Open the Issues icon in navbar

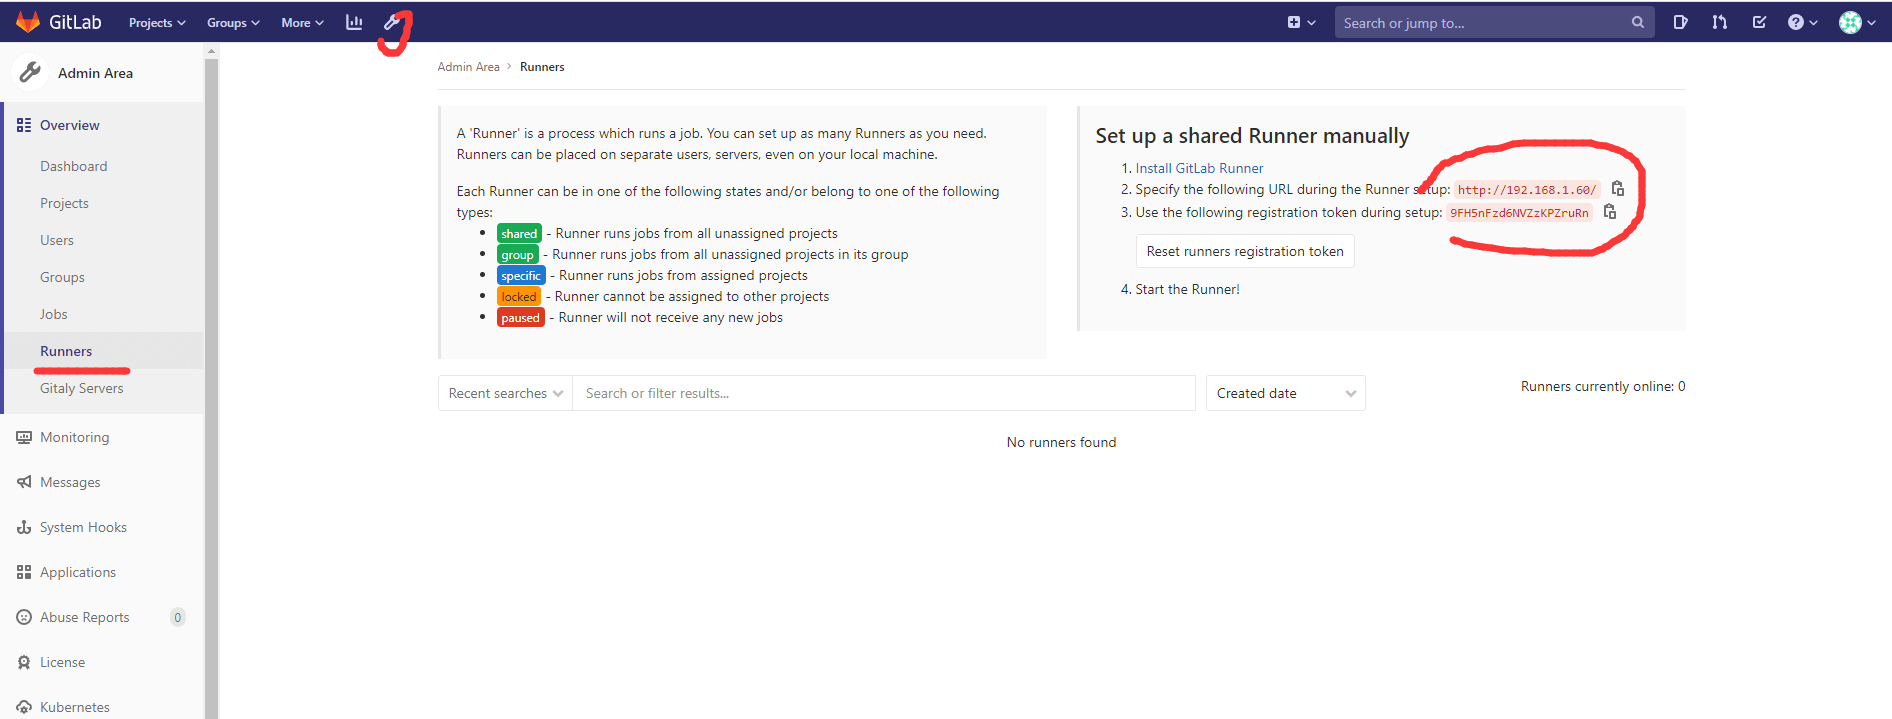click(1680, 22)
